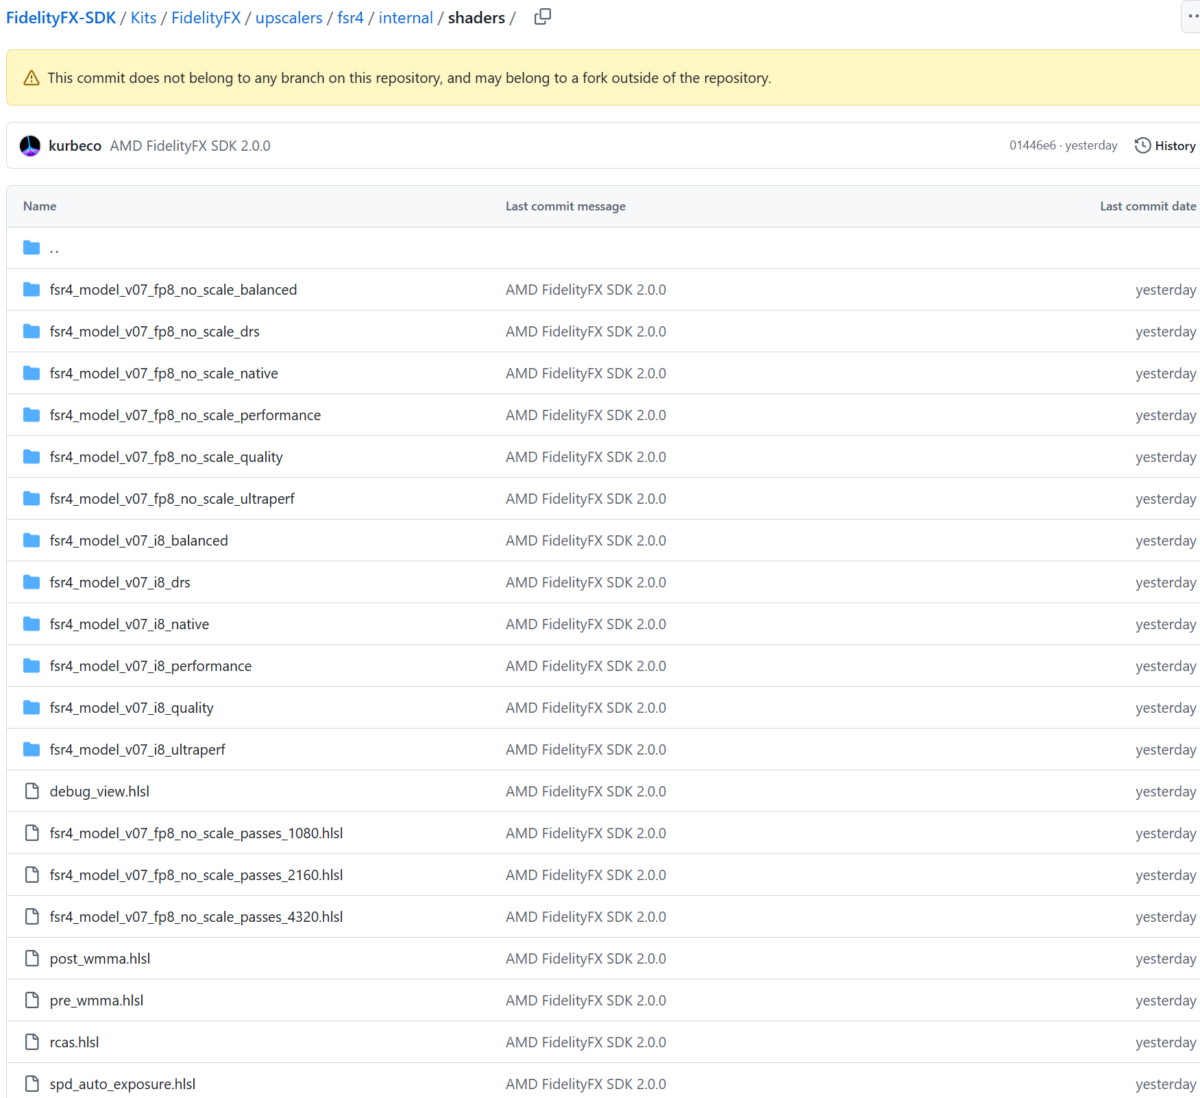Open the fsr4_model_v07_i8_ultraperf folder
Screen dimensions: 1200x1098
(138, 748)
